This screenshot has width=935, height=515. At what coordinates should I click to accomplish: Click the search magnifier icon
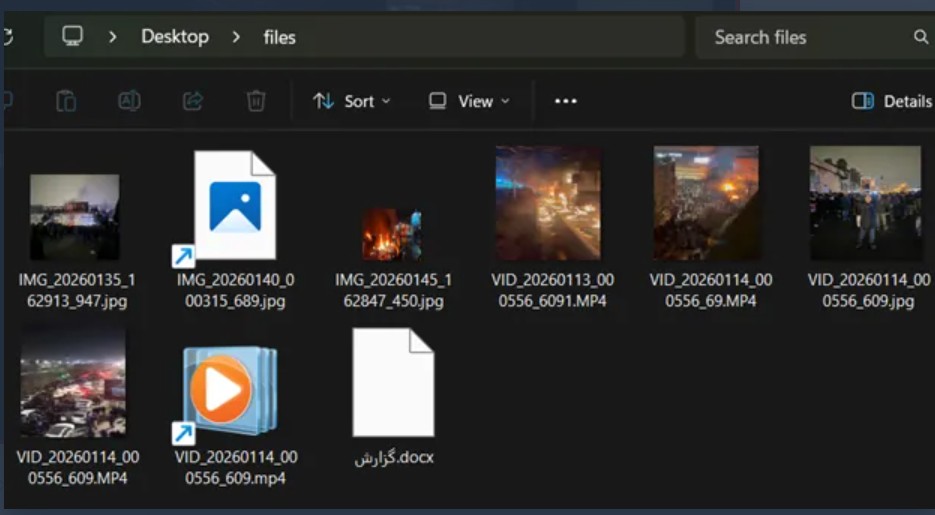click(x=920, y=37)
